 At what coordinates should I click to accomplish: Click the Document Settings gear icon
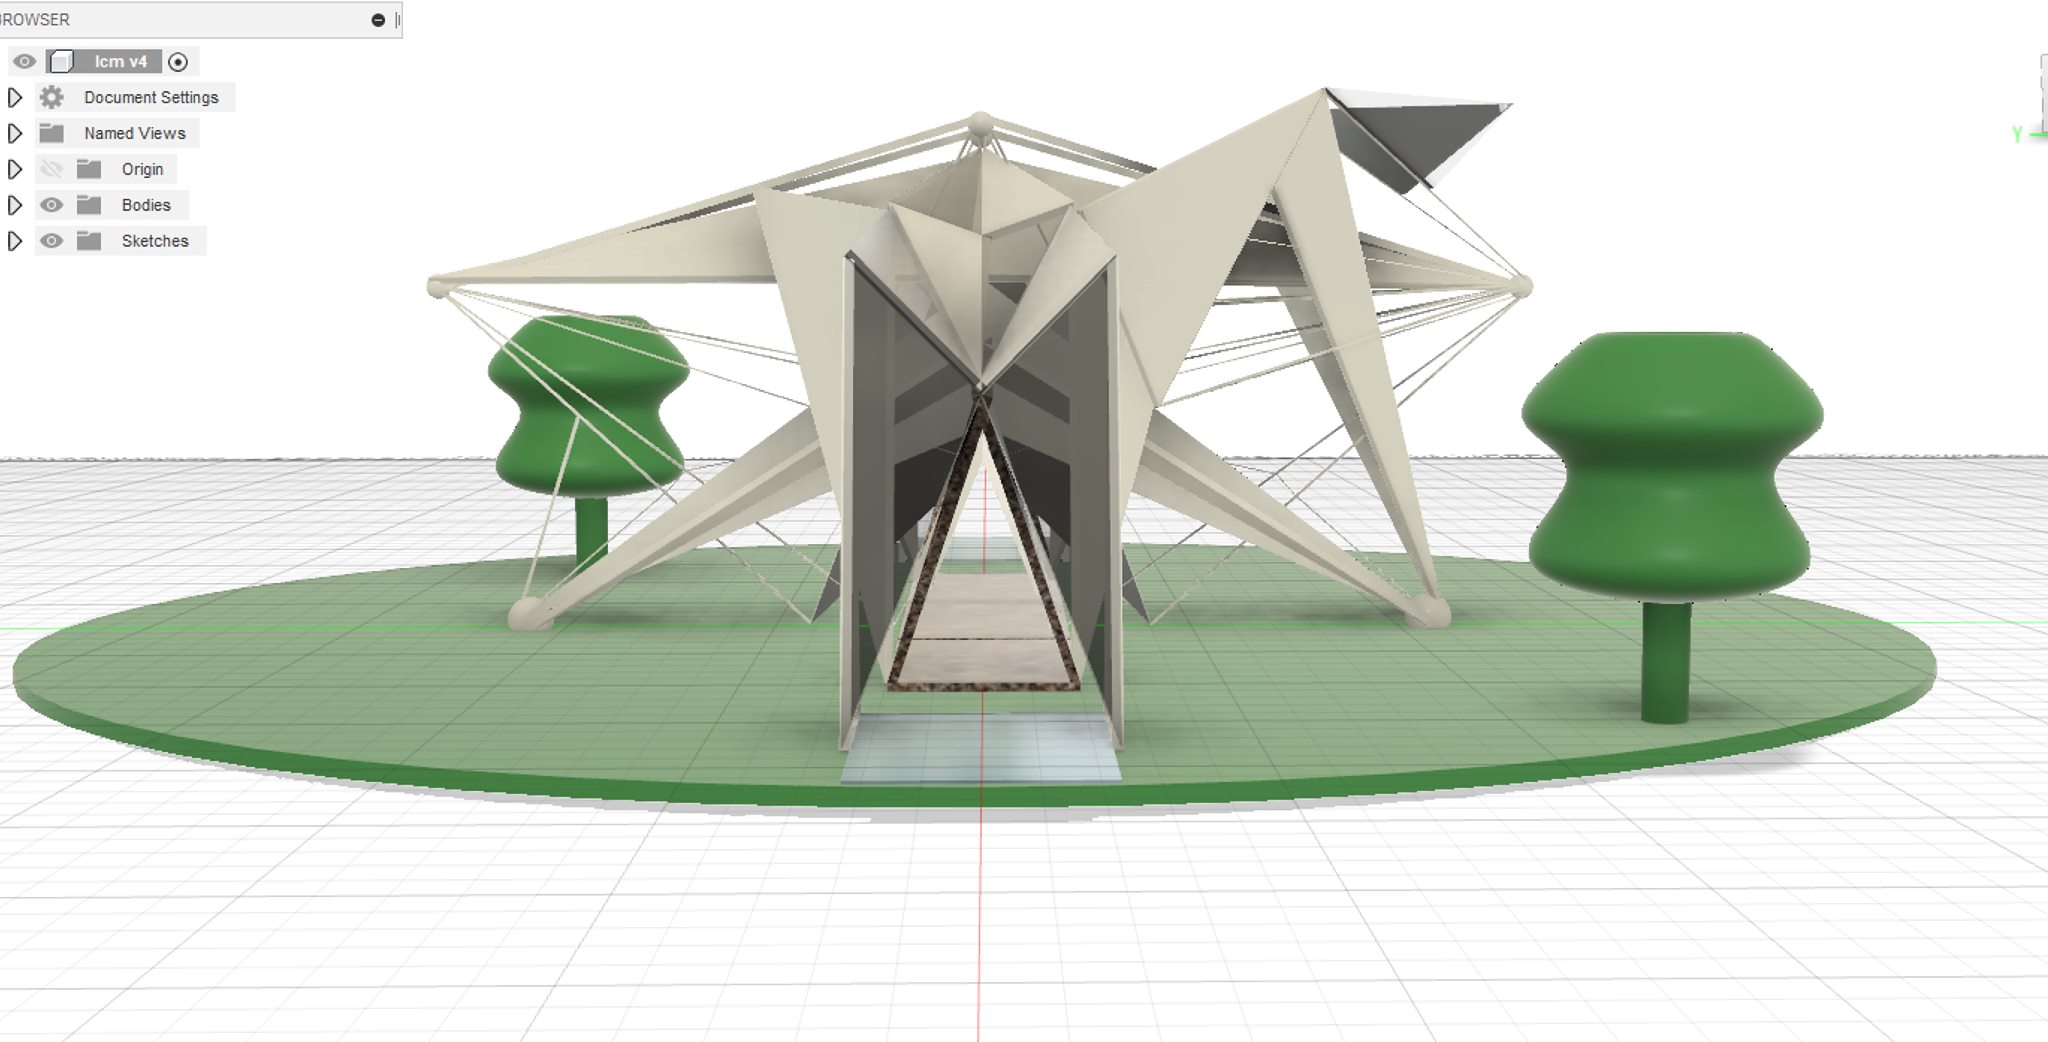click(x=52, y=97)
